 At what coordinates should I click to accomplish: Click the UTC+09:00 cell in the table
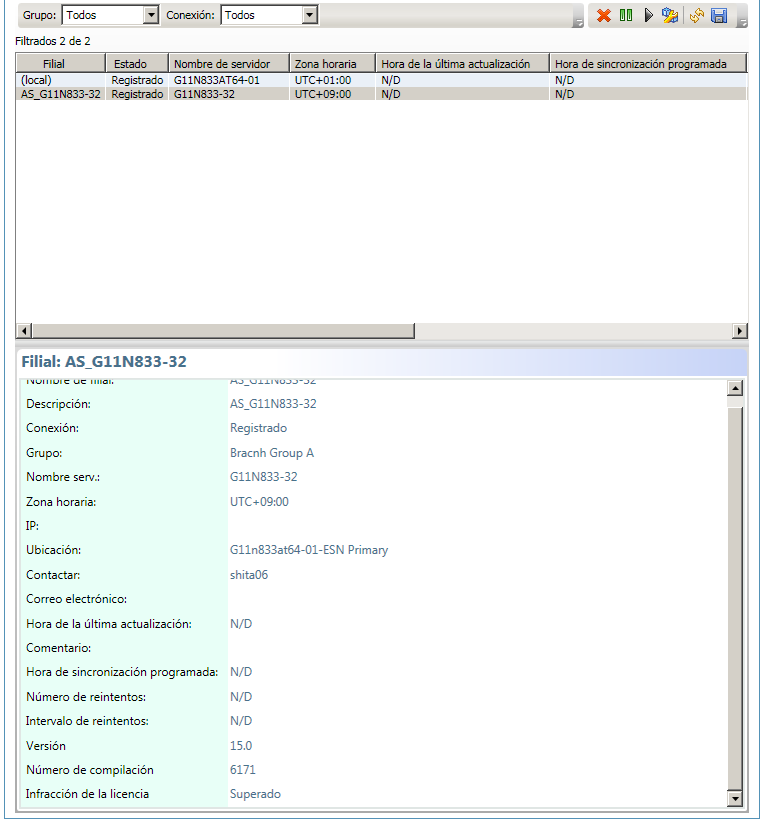click(x=323, y=94)
